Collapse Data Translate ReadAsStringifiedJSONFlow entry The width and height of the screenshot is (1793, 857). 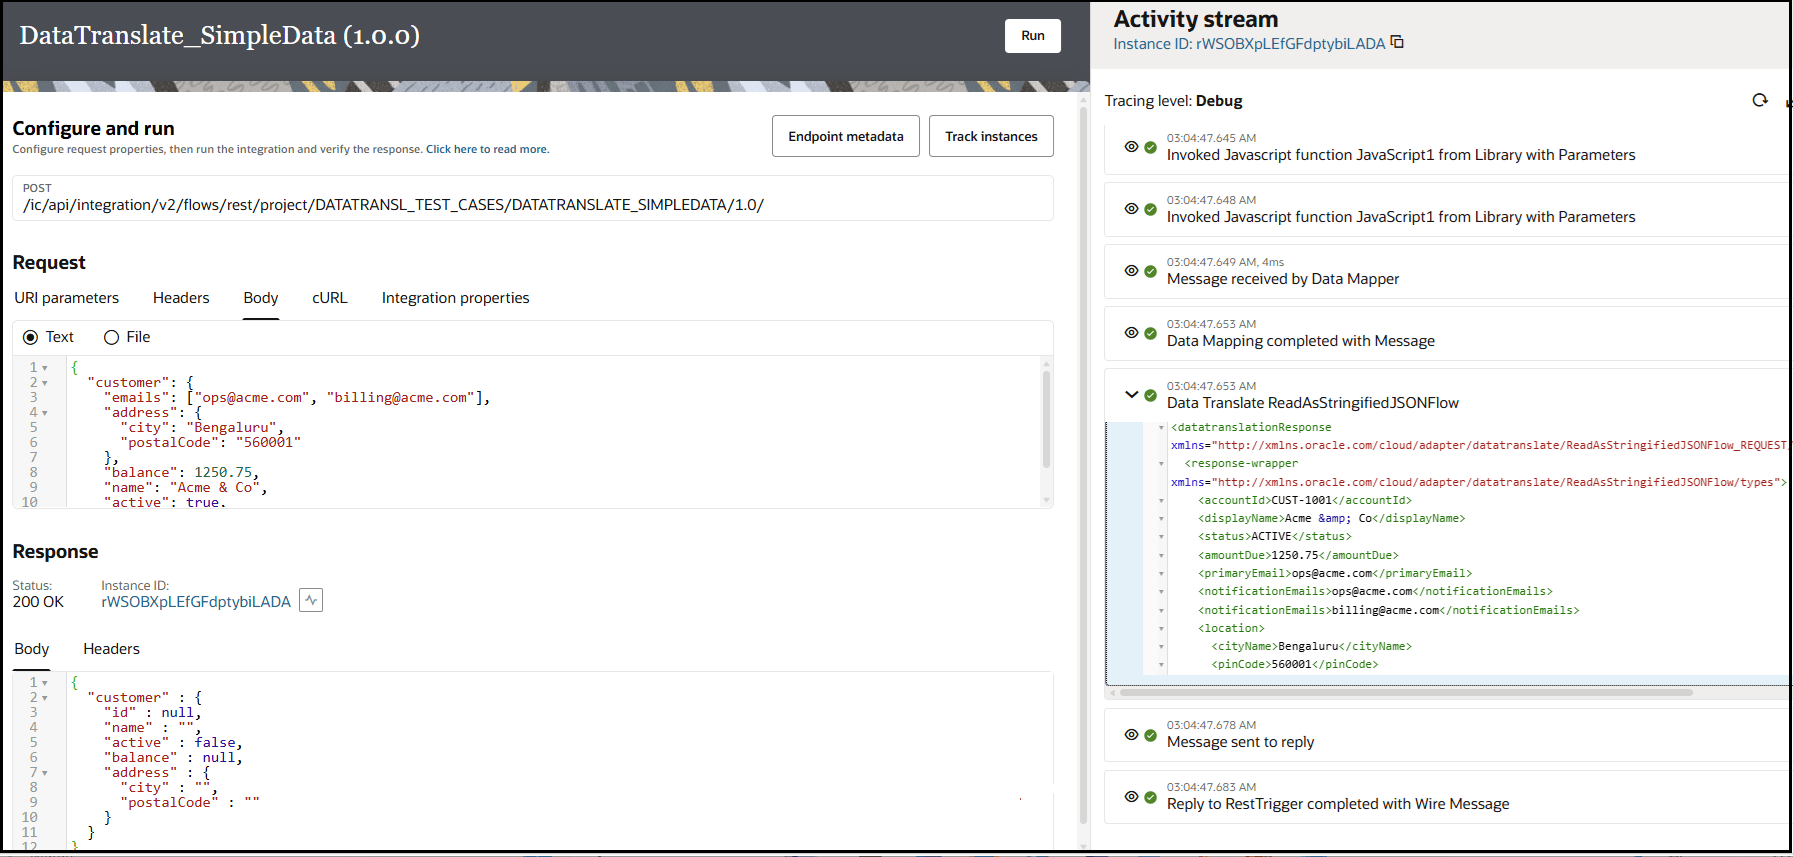pyautogui.click(x=1131, y=395)
